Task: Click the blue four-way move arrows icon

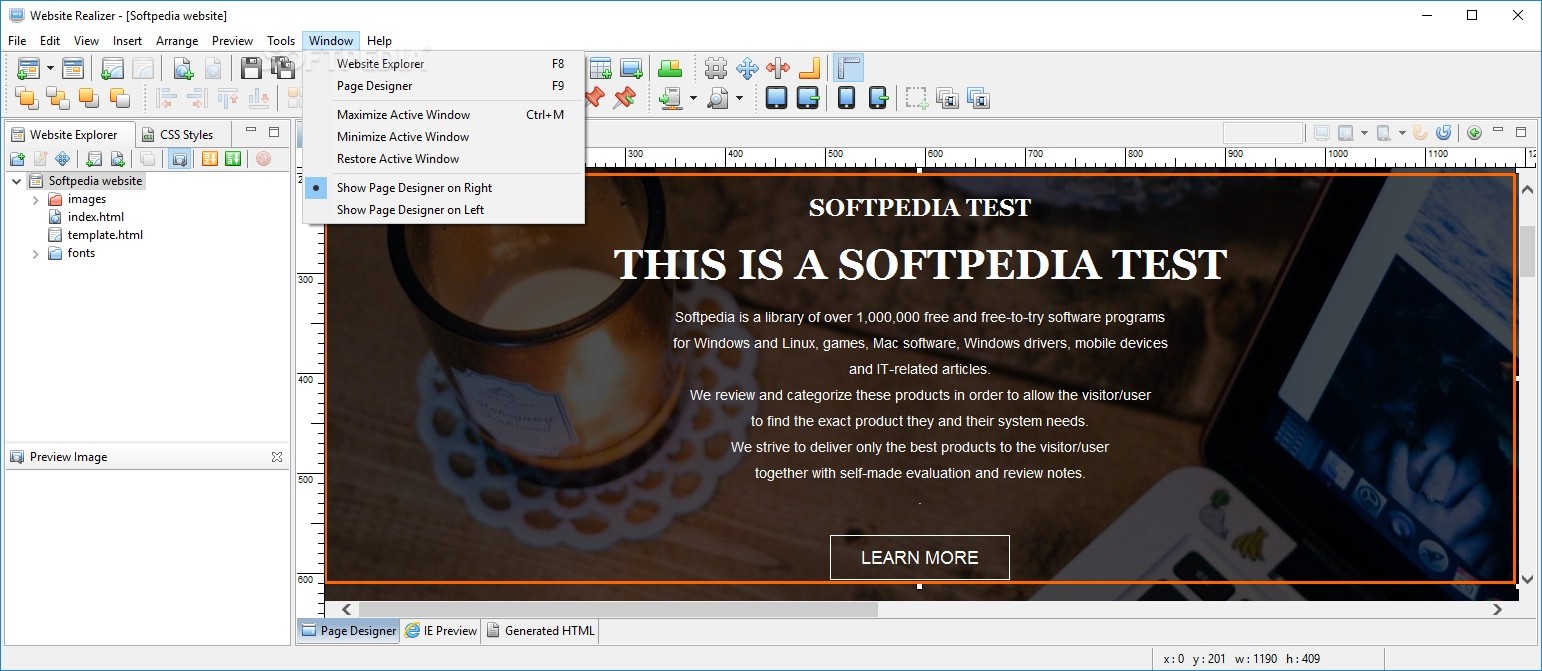Action: (747, 68)
